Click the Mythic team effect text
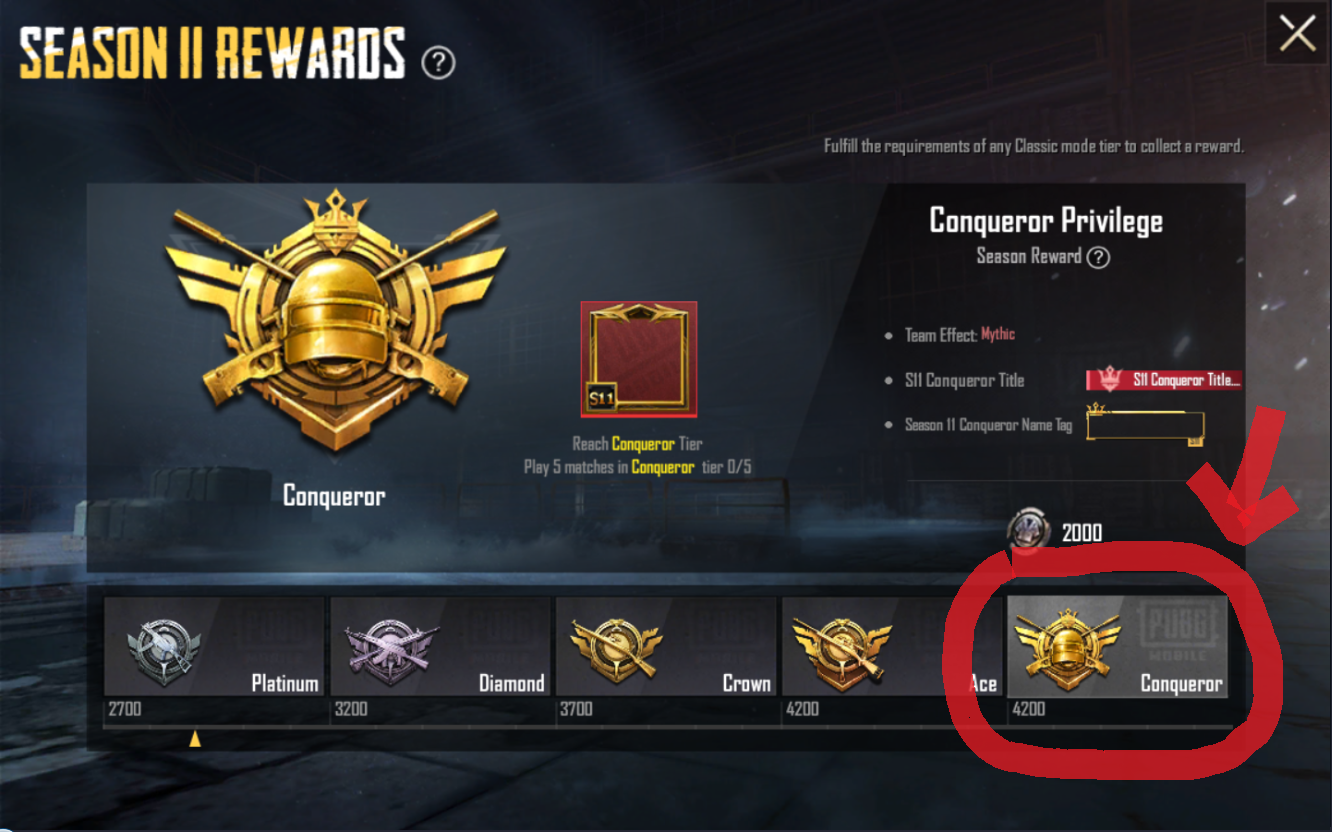 pos(997,334)
